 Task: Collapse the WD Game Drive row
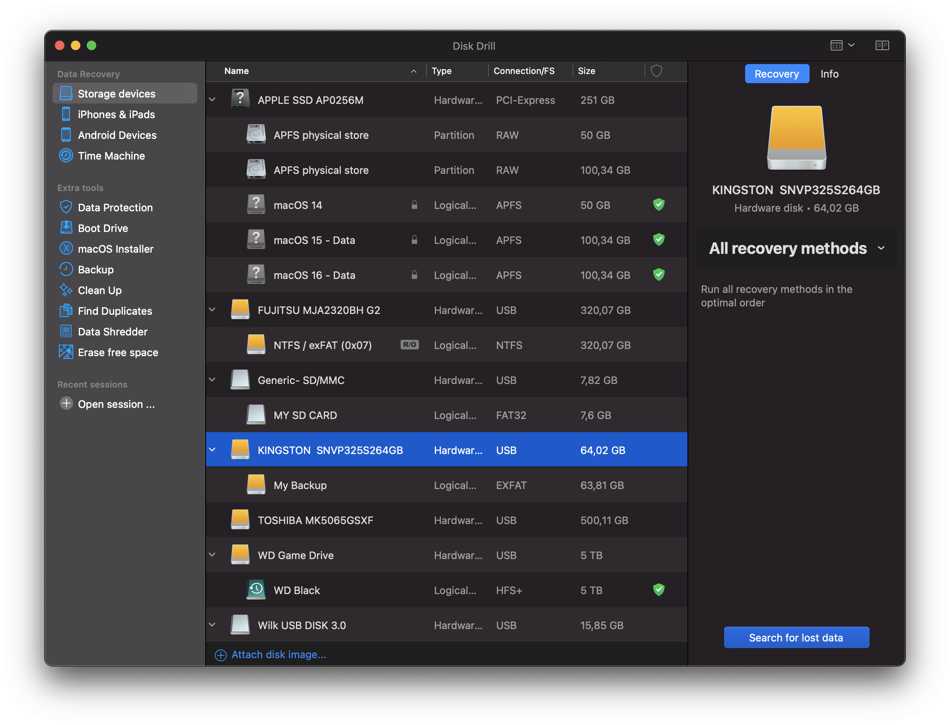pyautogui.click(x=213, y=555)
